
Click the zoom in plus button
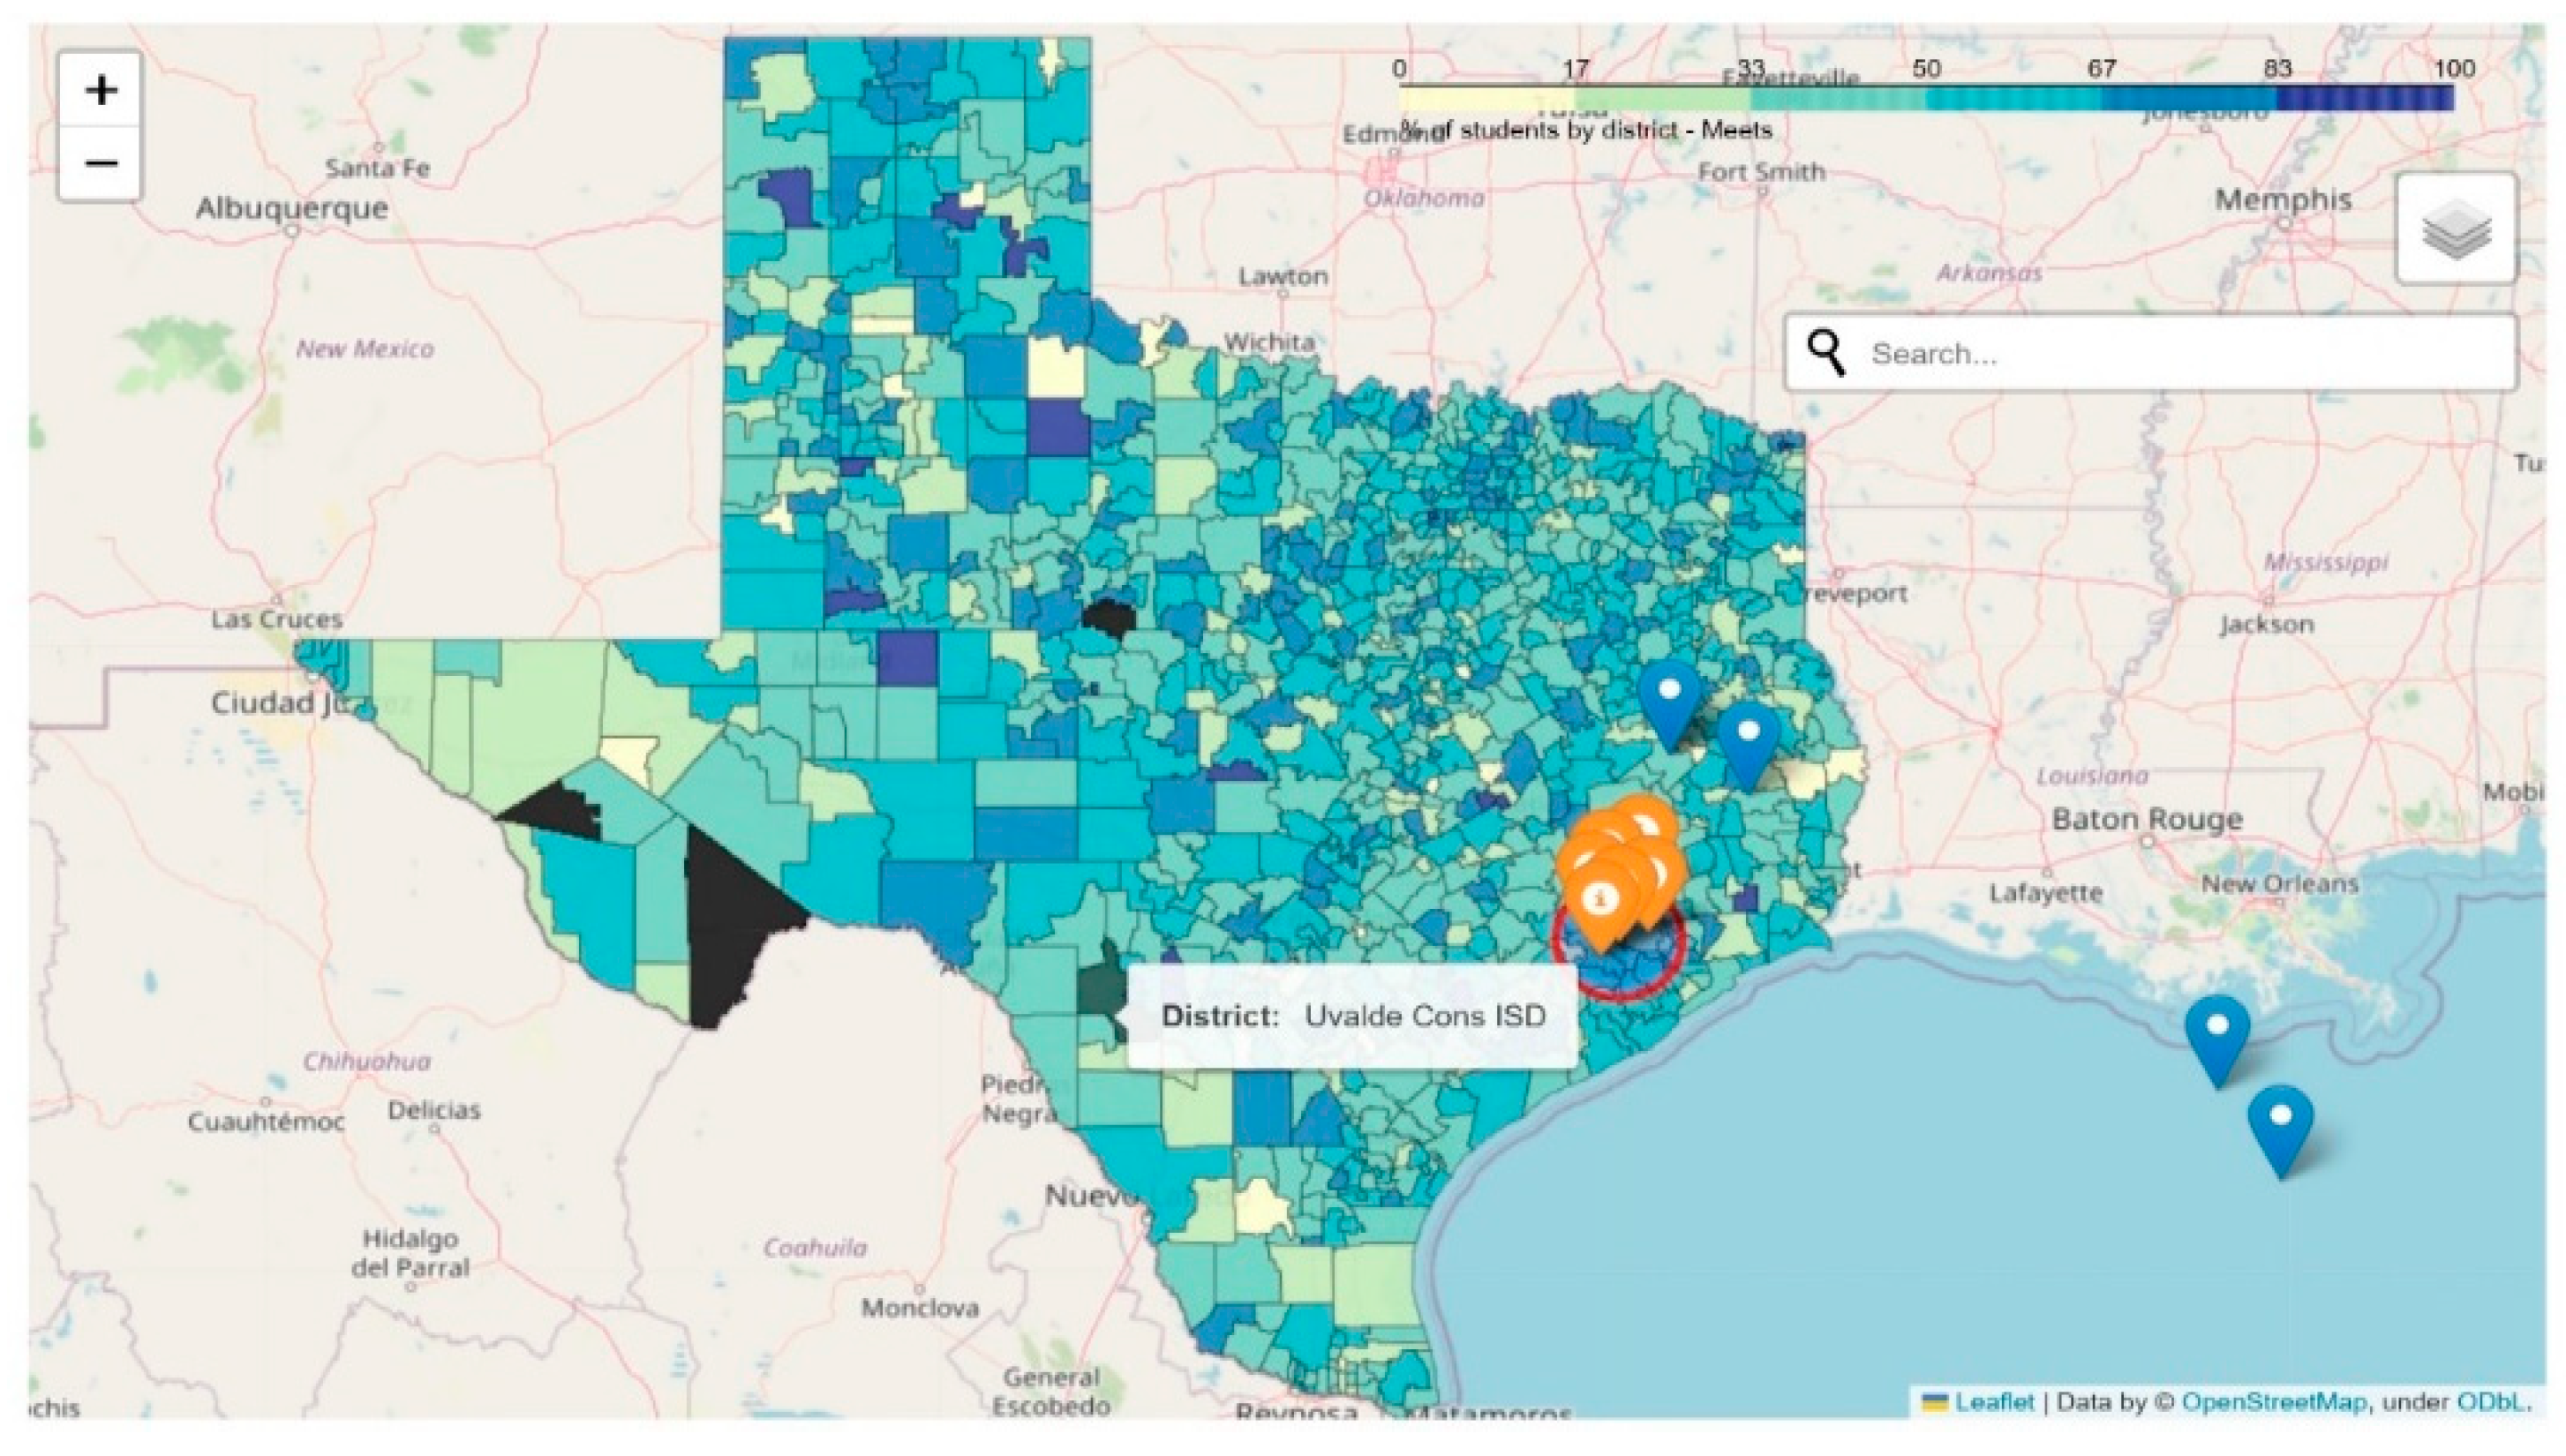100,91
